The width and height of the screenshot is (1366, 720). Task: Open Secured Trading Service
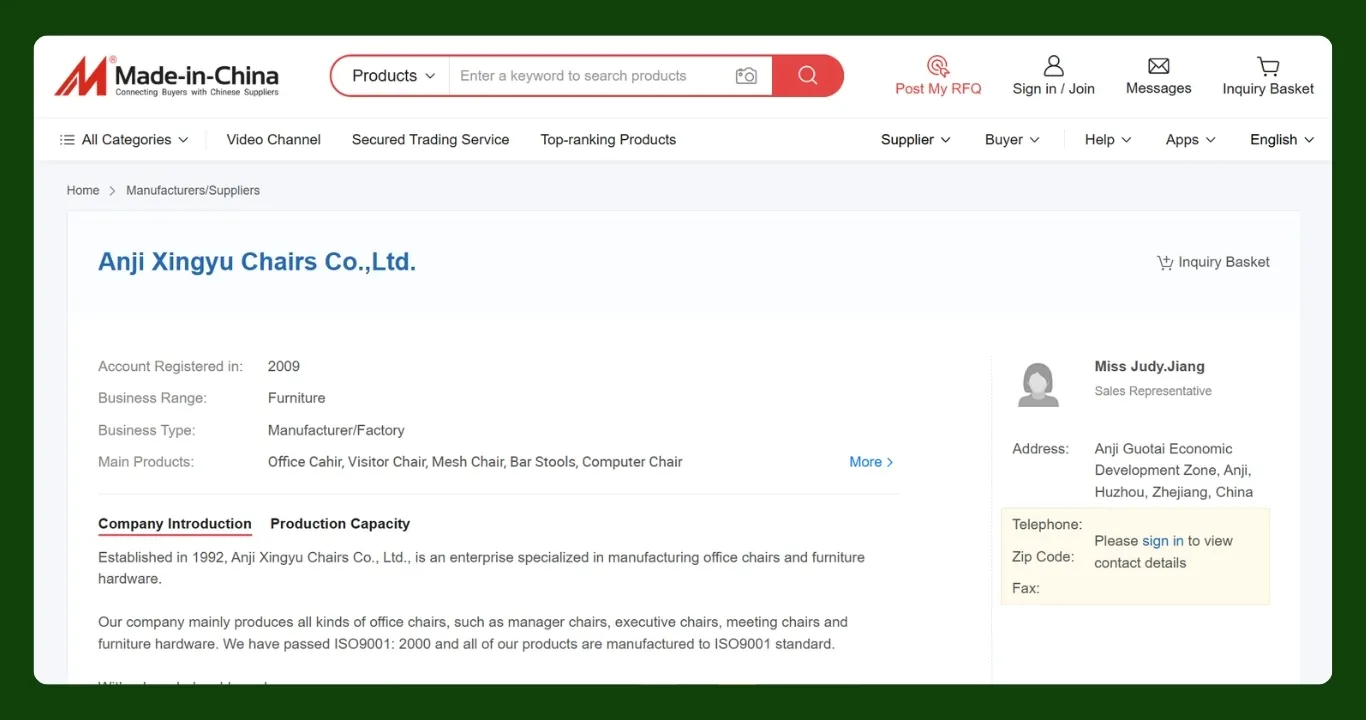tap(430, 140)
